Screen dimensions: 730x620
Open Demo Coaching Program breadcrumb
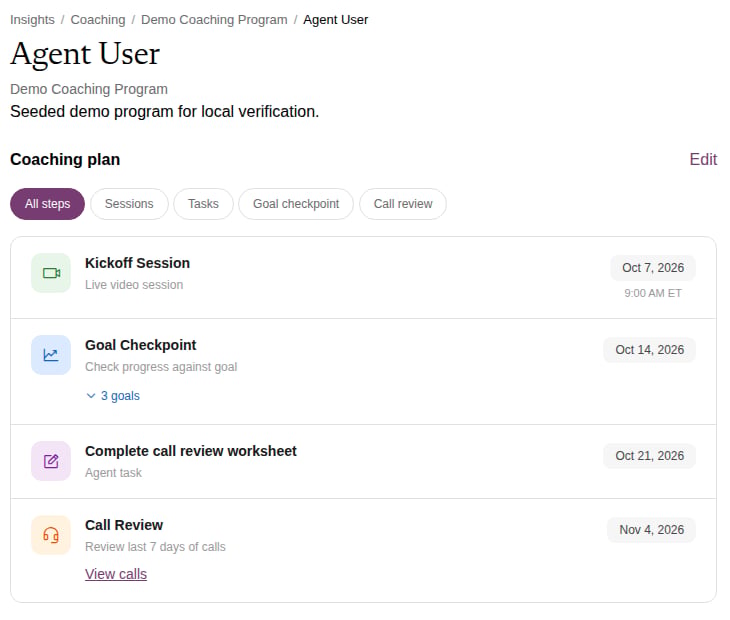(214, 20)
